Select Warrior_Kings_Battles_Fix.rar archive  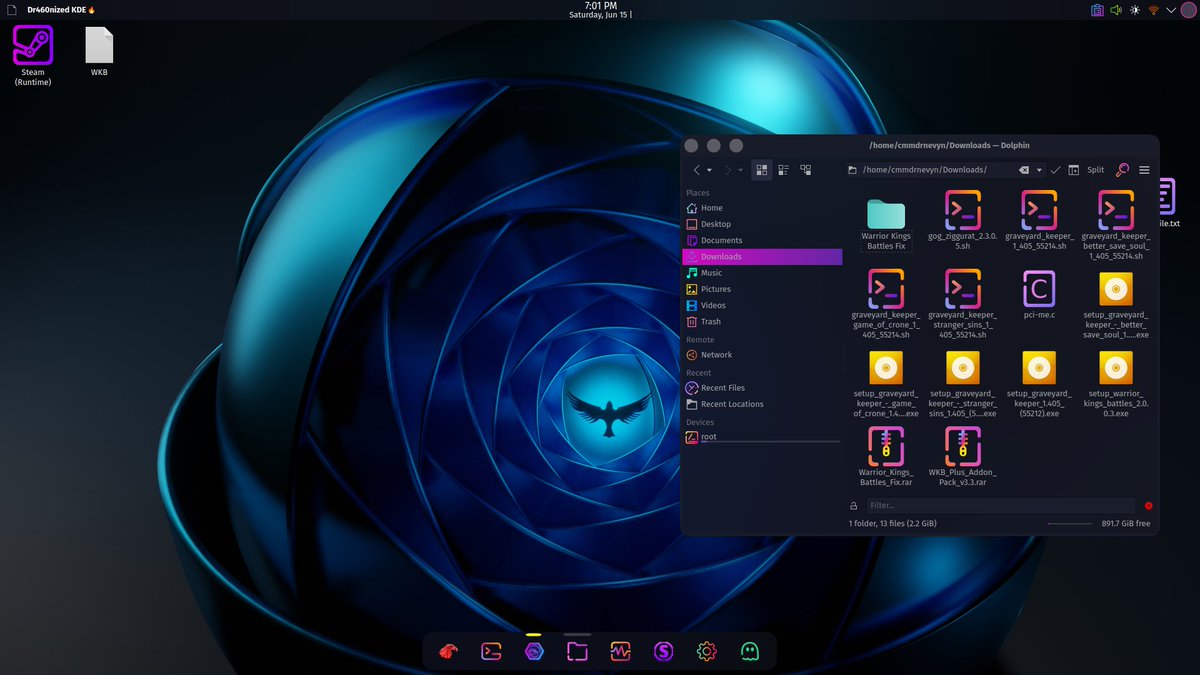tap(886, 456)
